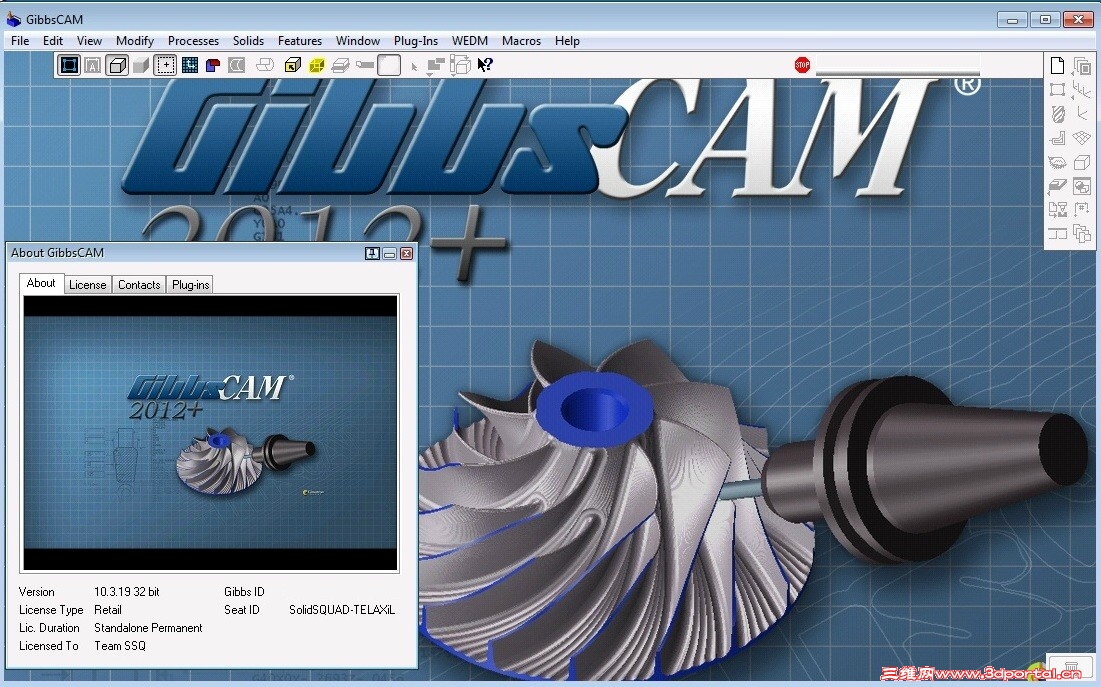Screen dimensions: 1101x687
Task: Open the geometry rectangle-with-nodes palette icon
Action: (x=1057, y=90)
